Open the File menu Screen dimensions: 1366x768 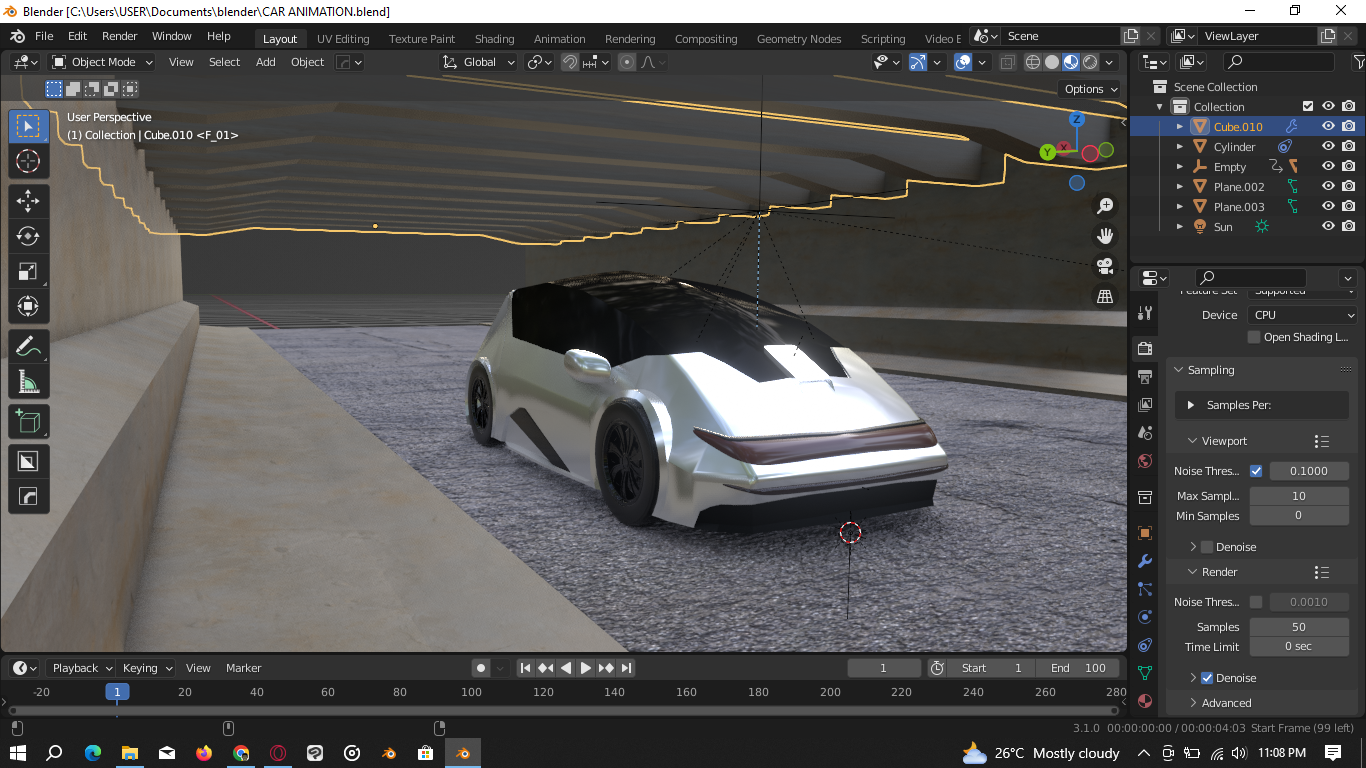pyautogui.click(x=45, y=36)
